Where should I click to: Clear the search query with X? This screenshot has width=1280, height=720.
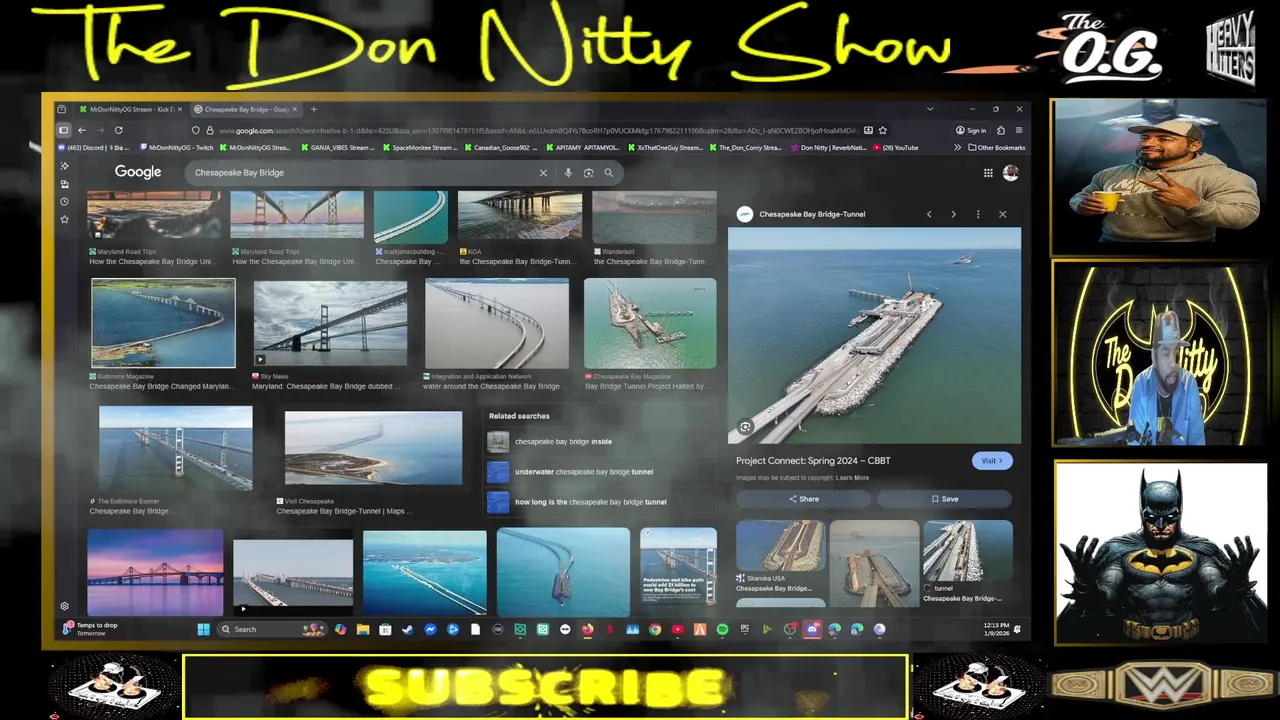[x=543, y=173]
